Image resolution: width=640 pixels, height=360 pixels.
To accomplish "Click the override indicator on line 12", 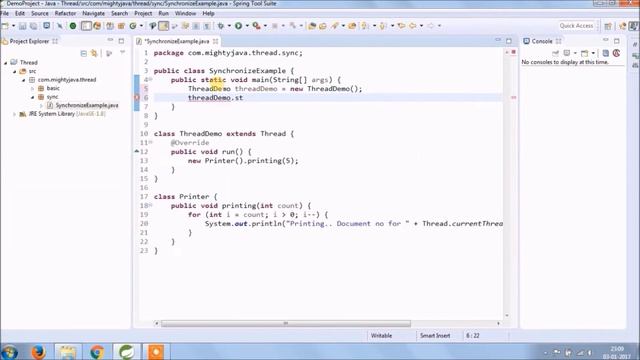I will tap(137, 151).
